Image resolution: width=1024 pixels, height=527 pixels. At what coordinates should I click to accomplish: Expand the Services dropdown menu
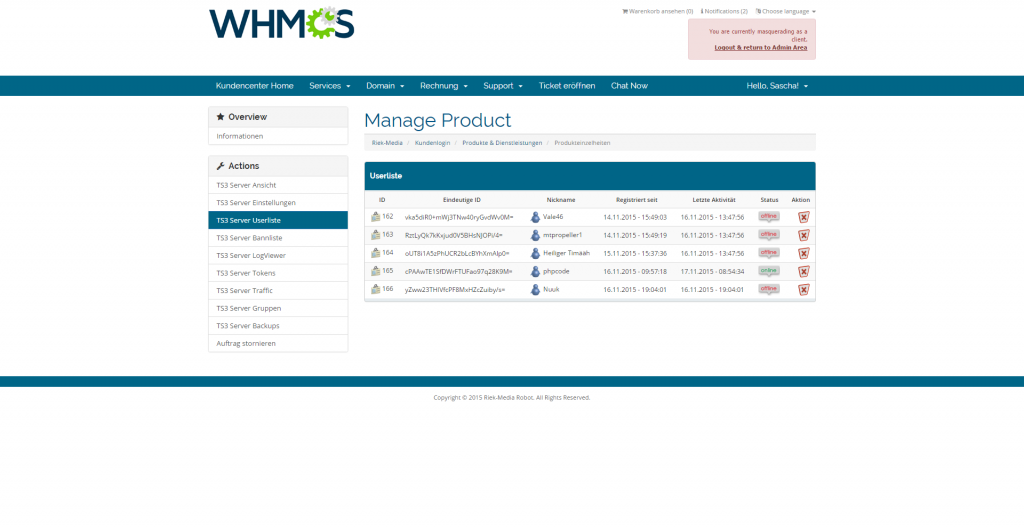[x=329, y=86]
